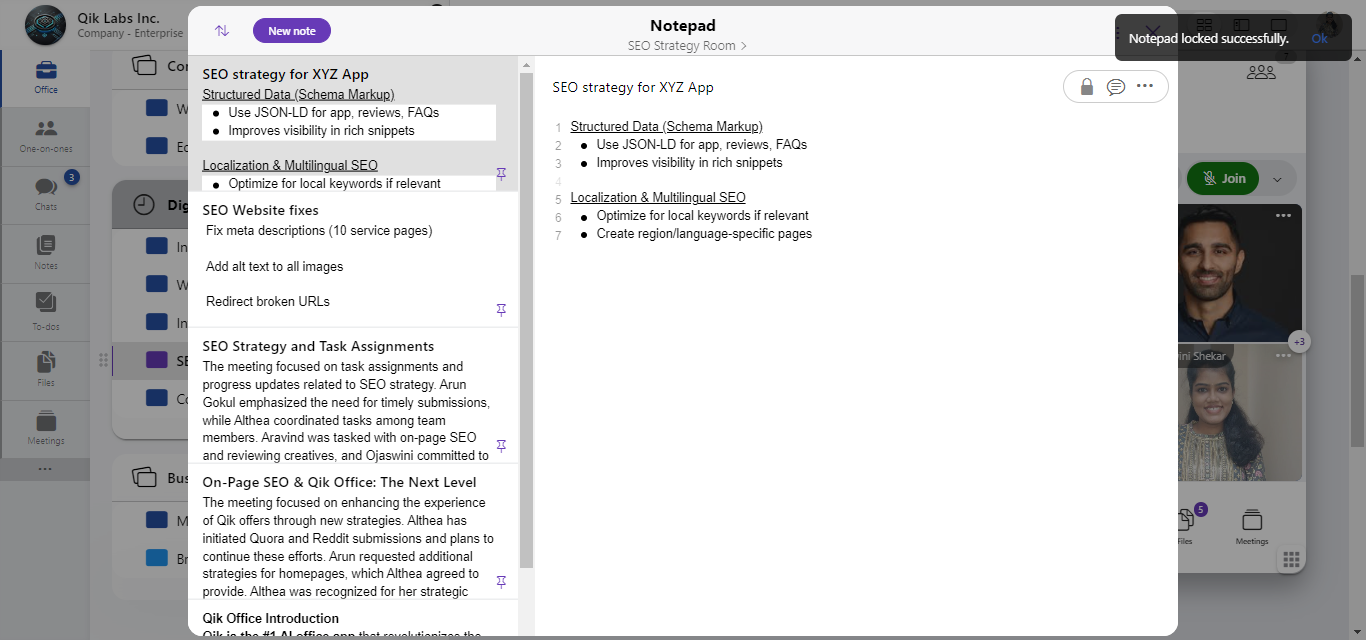Open the Files section in sidebar
The height and width of the screenshot is (640, 1366).
point(46,369)
